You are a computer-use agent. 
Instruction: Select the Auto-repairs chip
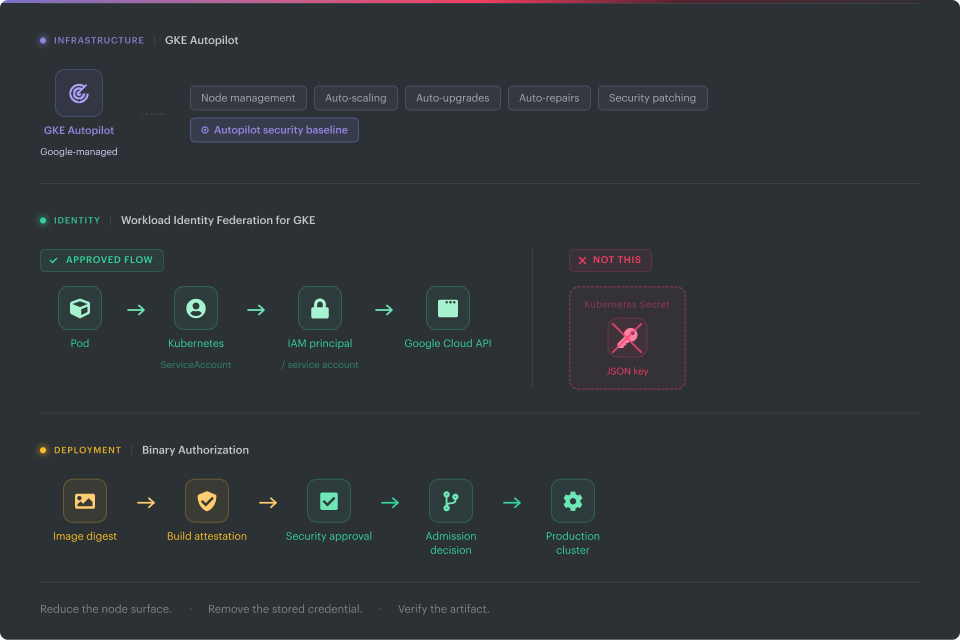pyautogui.click(x=549, y=98)
